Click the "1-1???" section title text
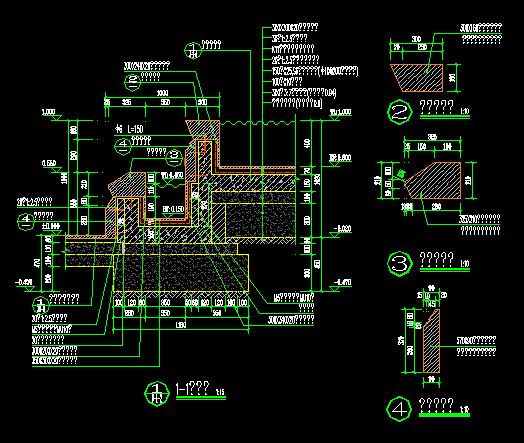Screen dimensions: 524x443 192,389
